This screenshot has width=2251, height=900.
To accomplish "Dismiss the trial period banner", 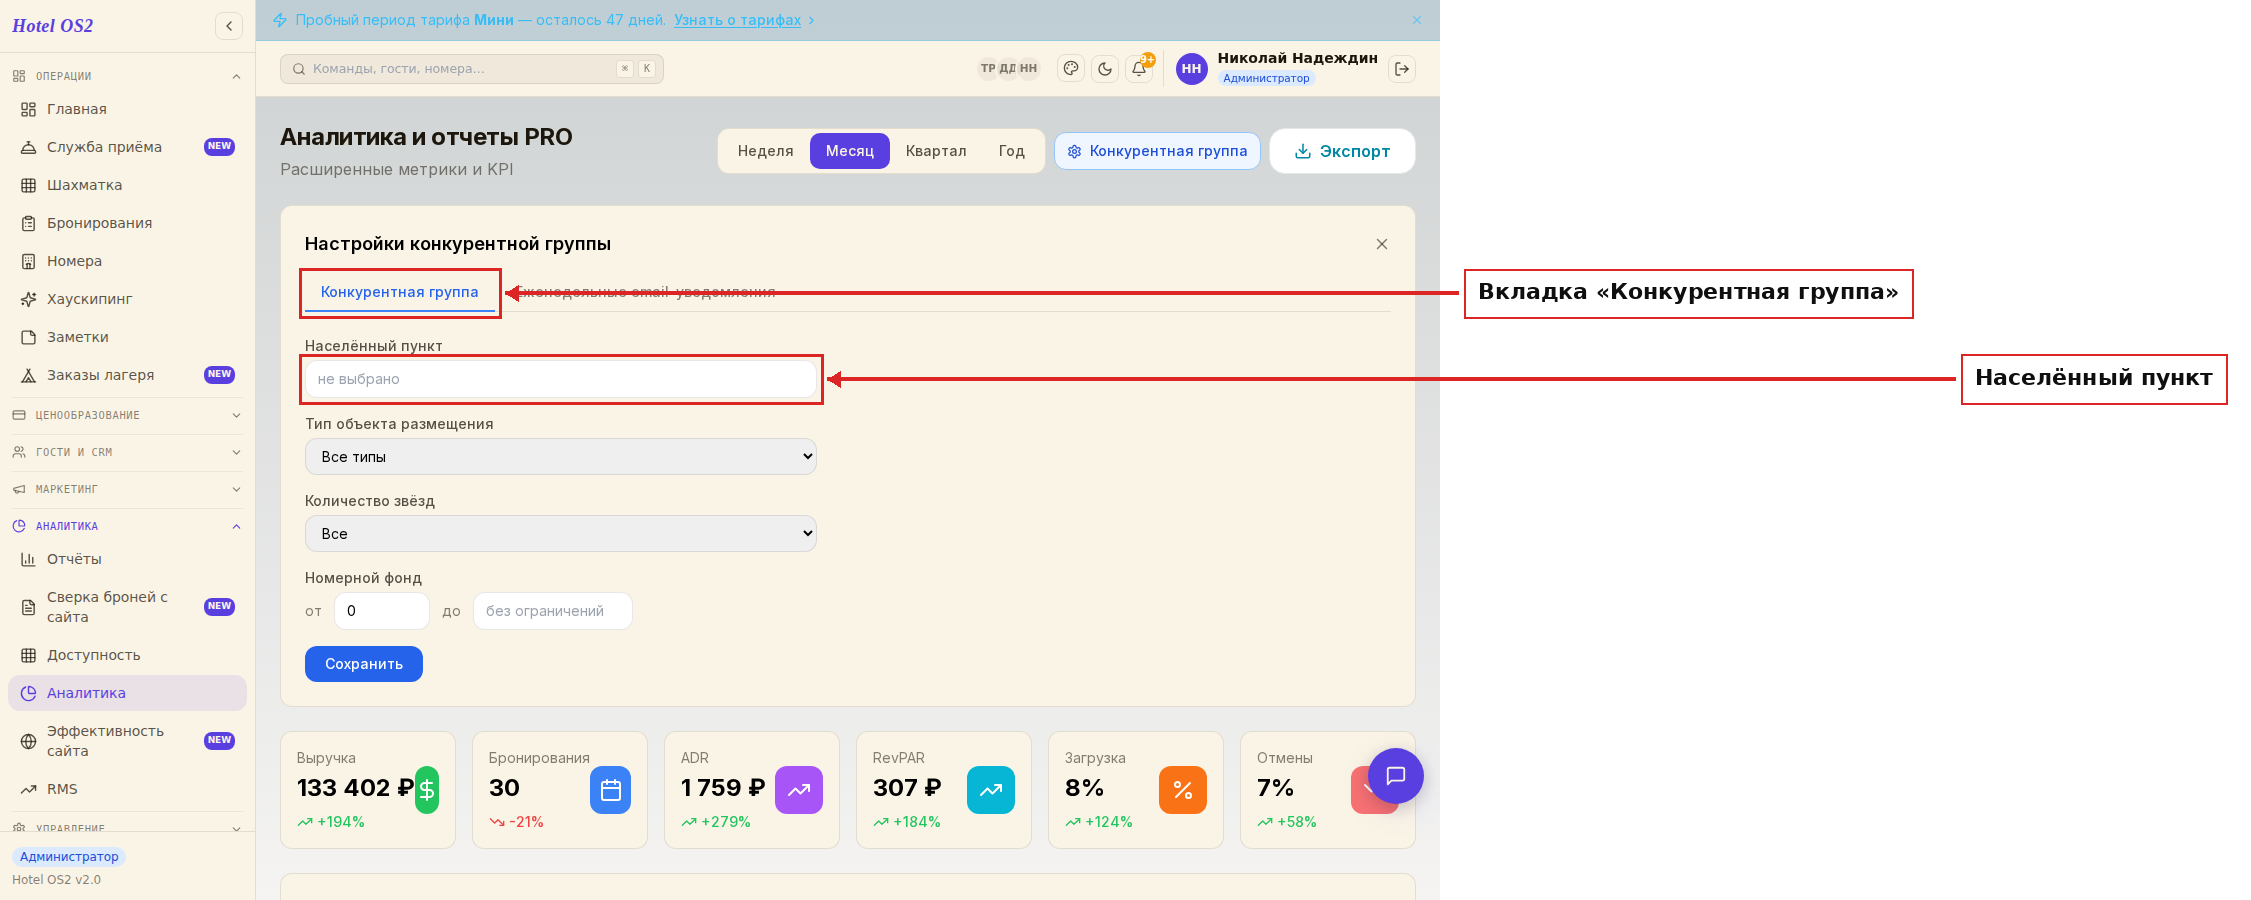I will 1417,20.
